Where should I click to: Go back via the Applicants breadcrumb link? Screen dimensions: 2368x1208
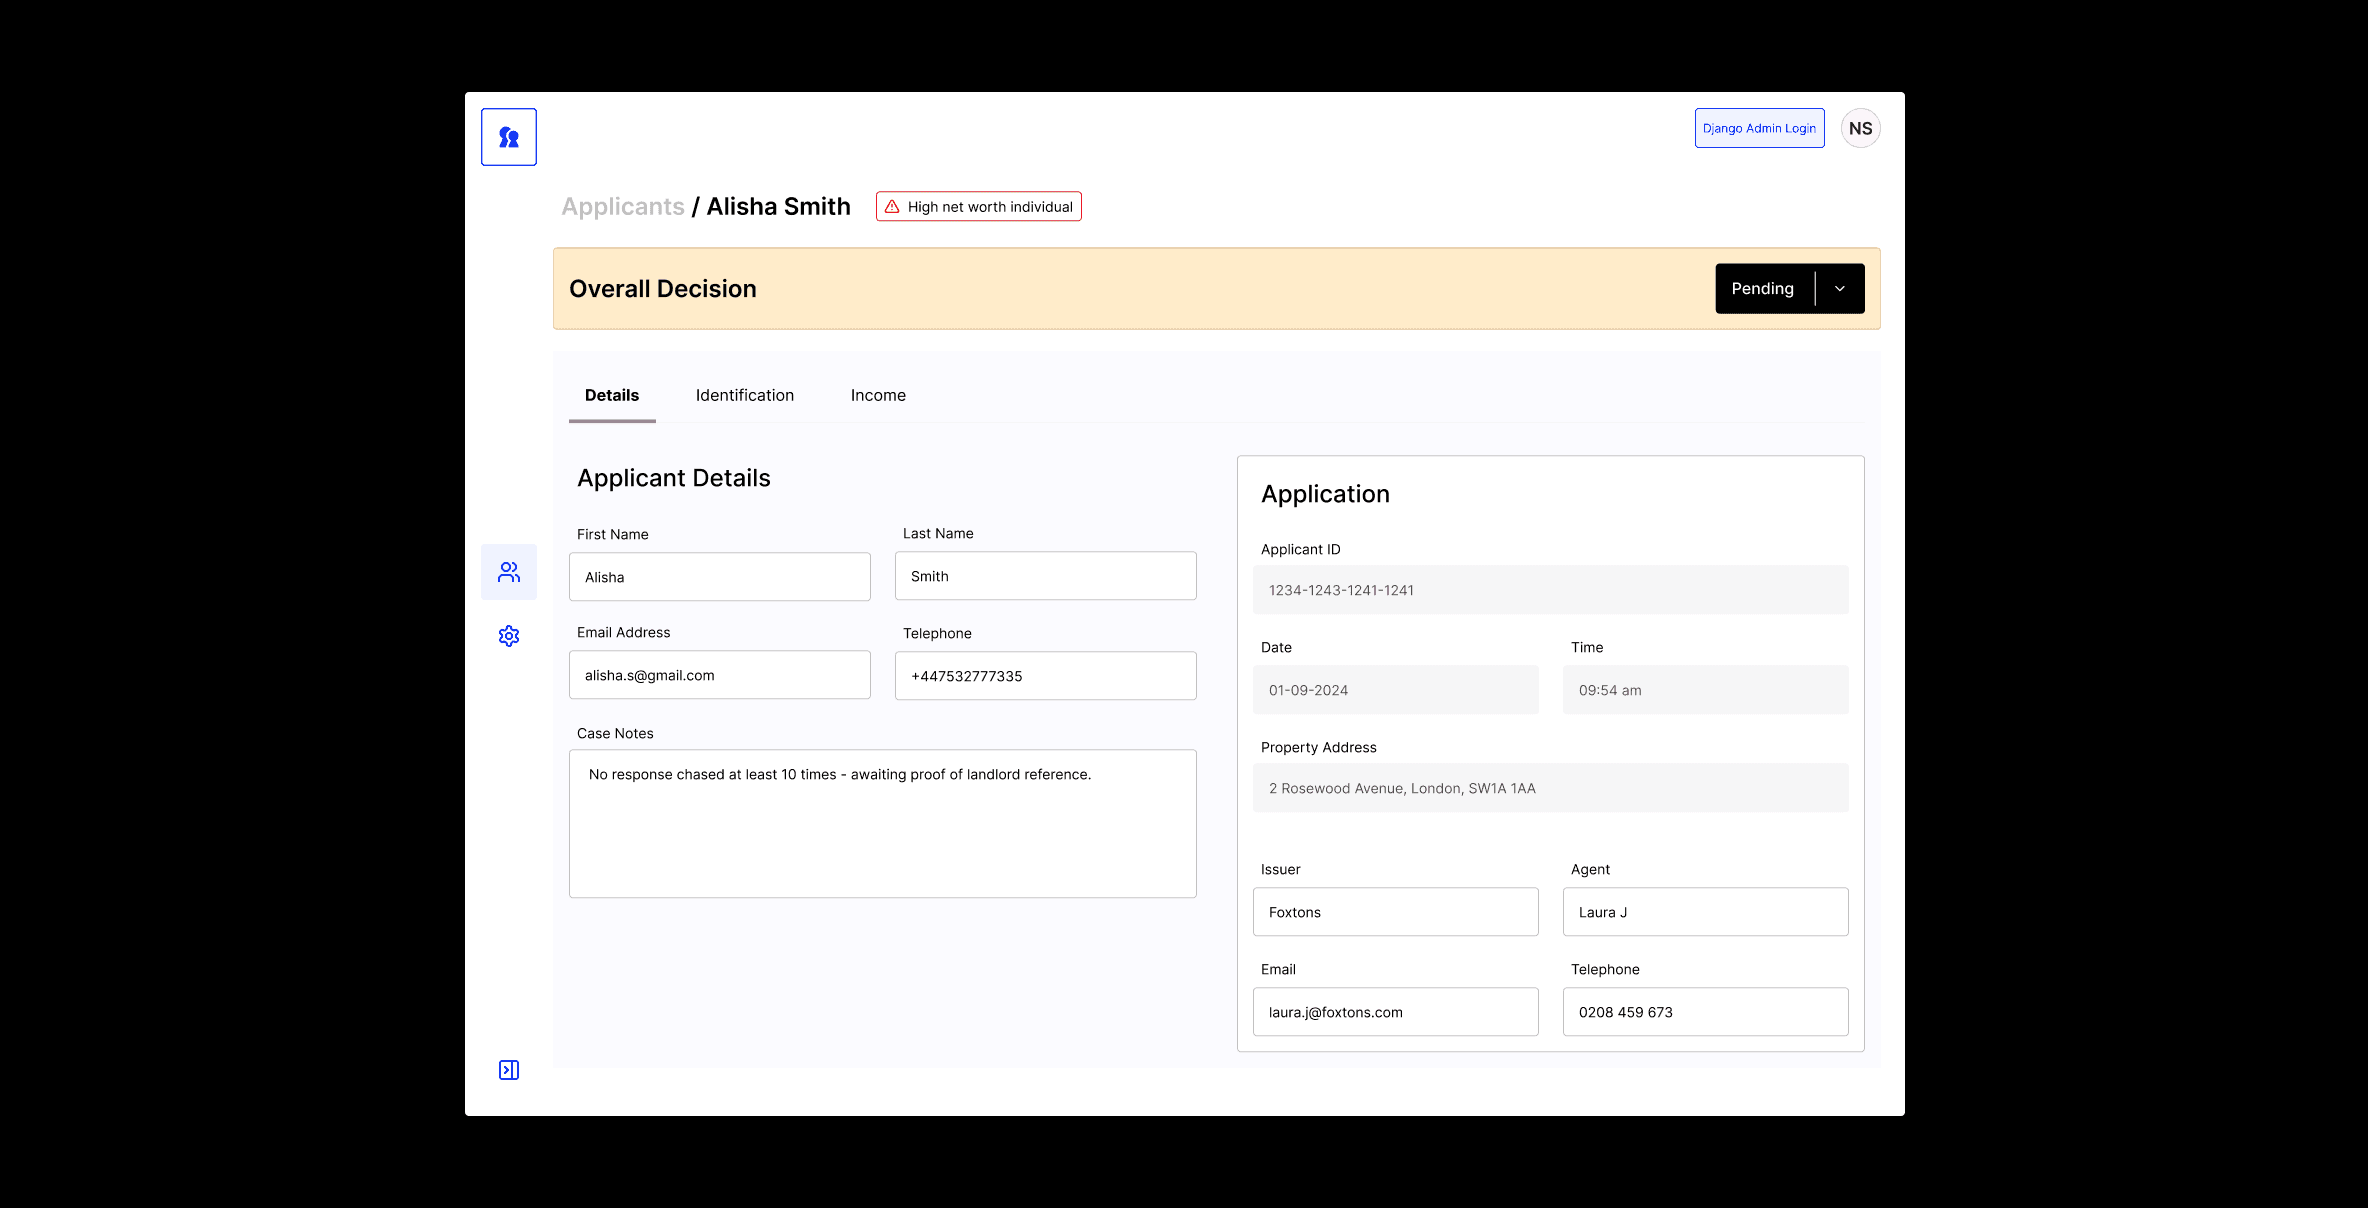pos(622,207)
